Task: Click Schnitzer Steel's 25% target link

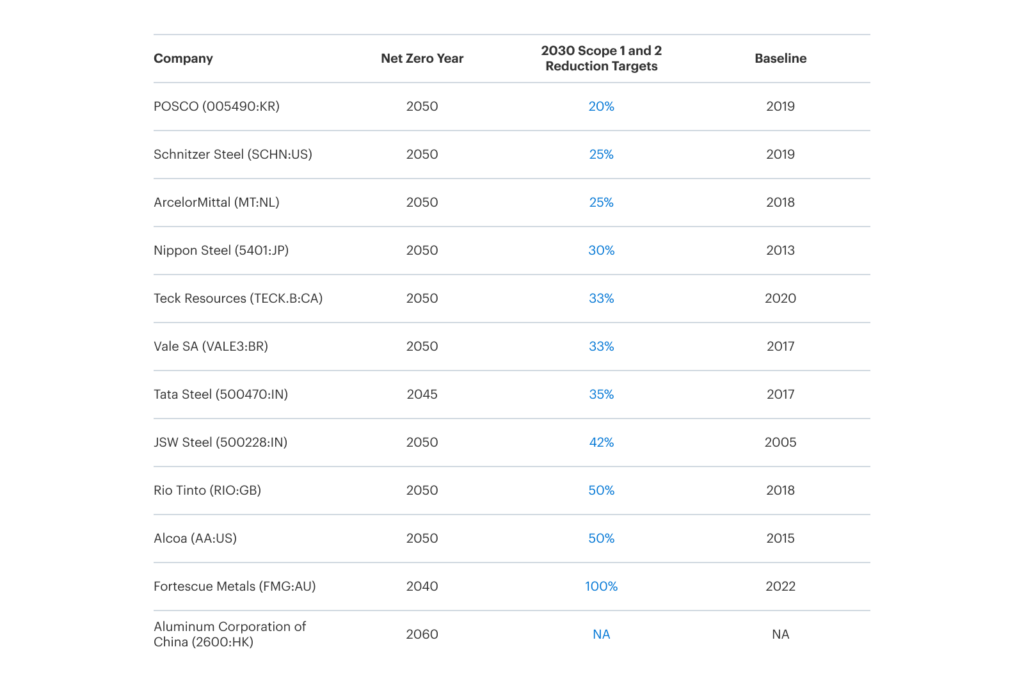Action: coord(601,154)
